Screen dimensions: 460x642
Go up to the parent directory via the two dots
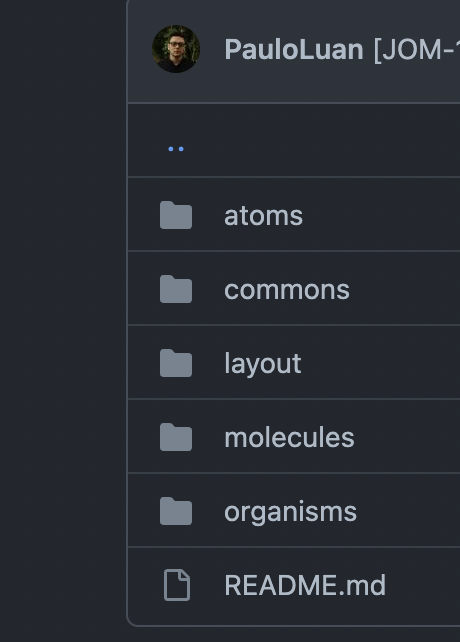click(176, 149)
